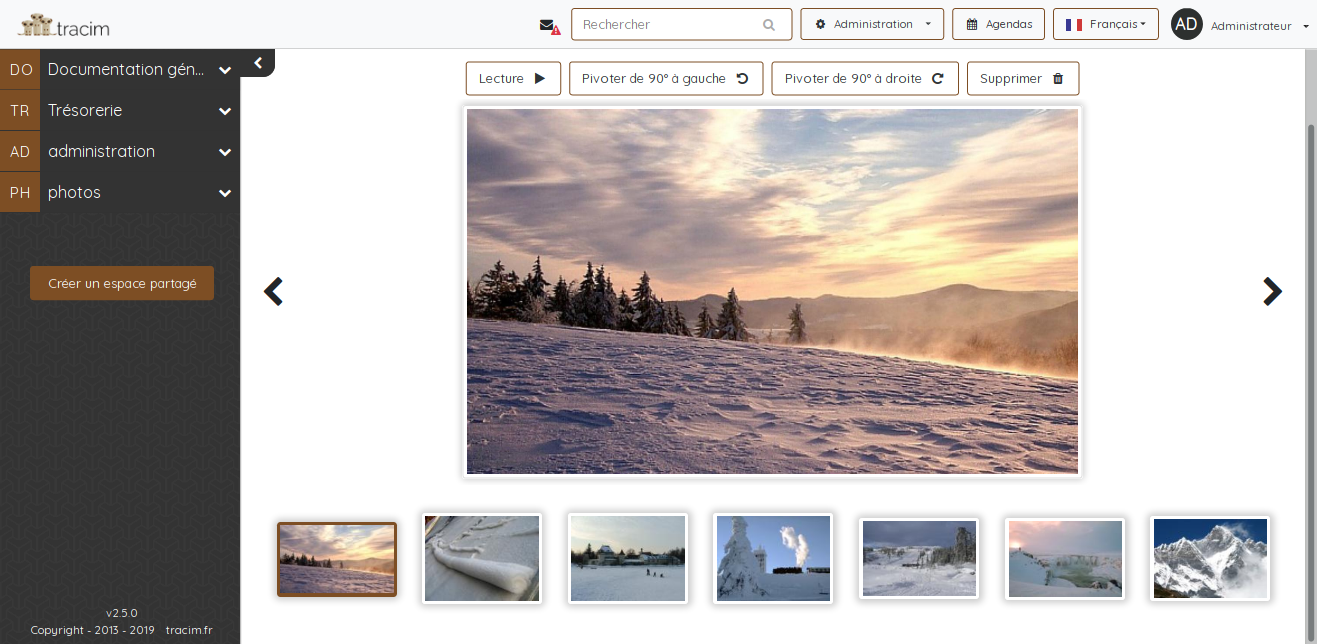Expand the Trésorerie workspace chevron
This screenshot has height=644, width=1317.
(225, 111)
